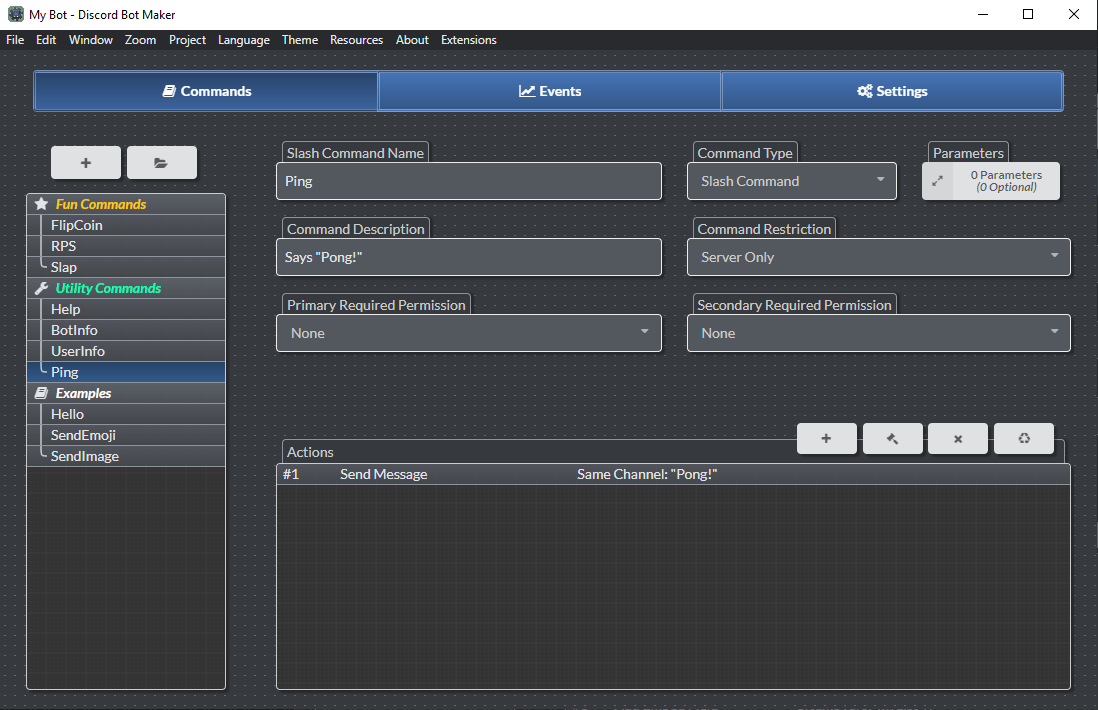The width and height of the screenshot is (1098, 710).
Task: Open the Theme menu
Action: tap(300, 40)
